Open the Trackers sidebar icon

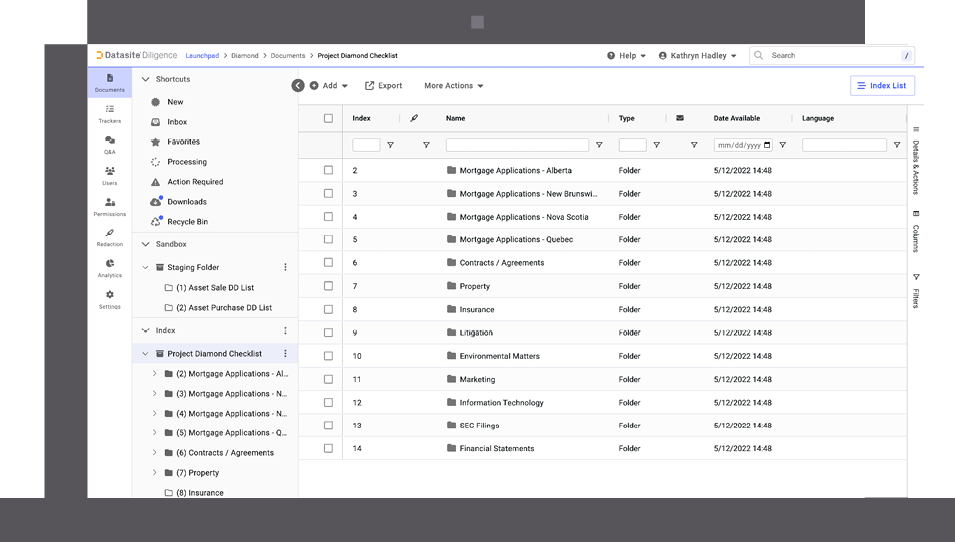tap(110, 113)
